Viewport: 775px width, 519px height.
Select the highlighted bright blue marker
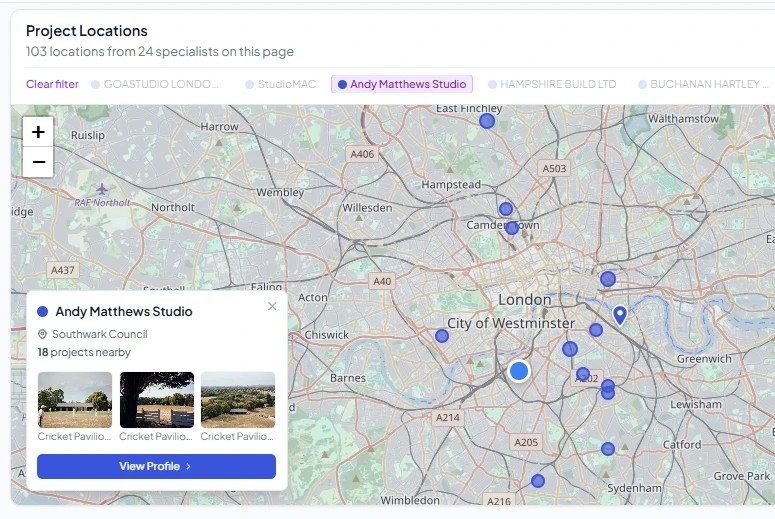coord(518,371)
